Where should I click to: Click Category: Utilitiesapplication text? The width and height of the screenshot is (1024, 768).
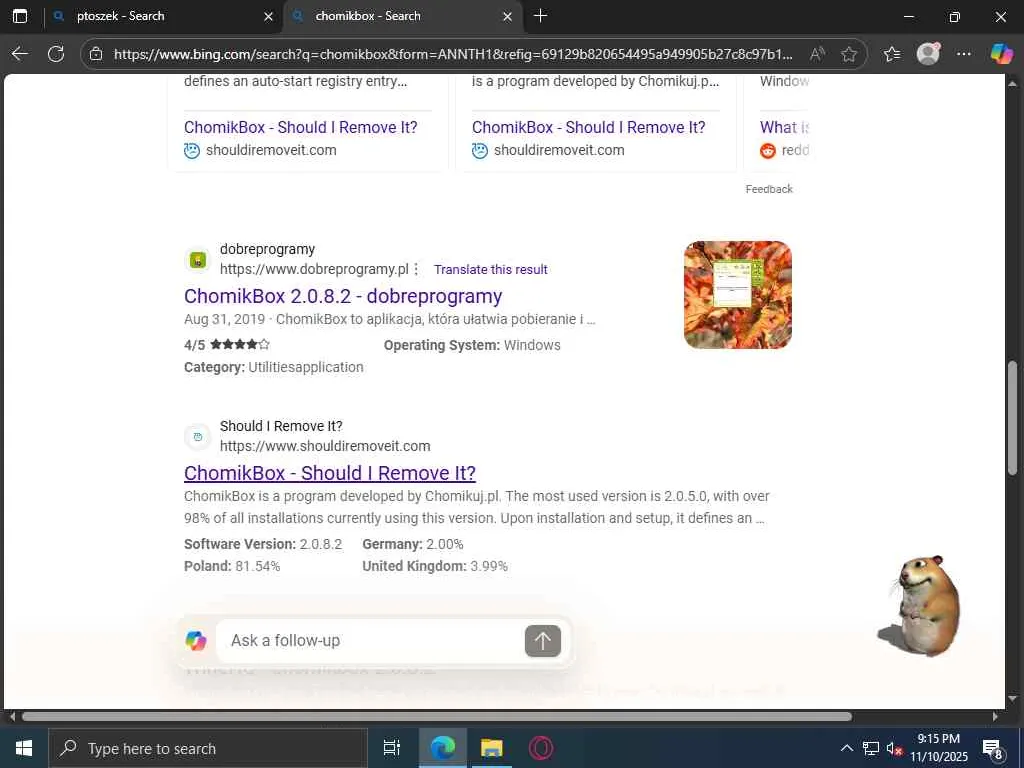pyautogui.click(x=274, y=367)
